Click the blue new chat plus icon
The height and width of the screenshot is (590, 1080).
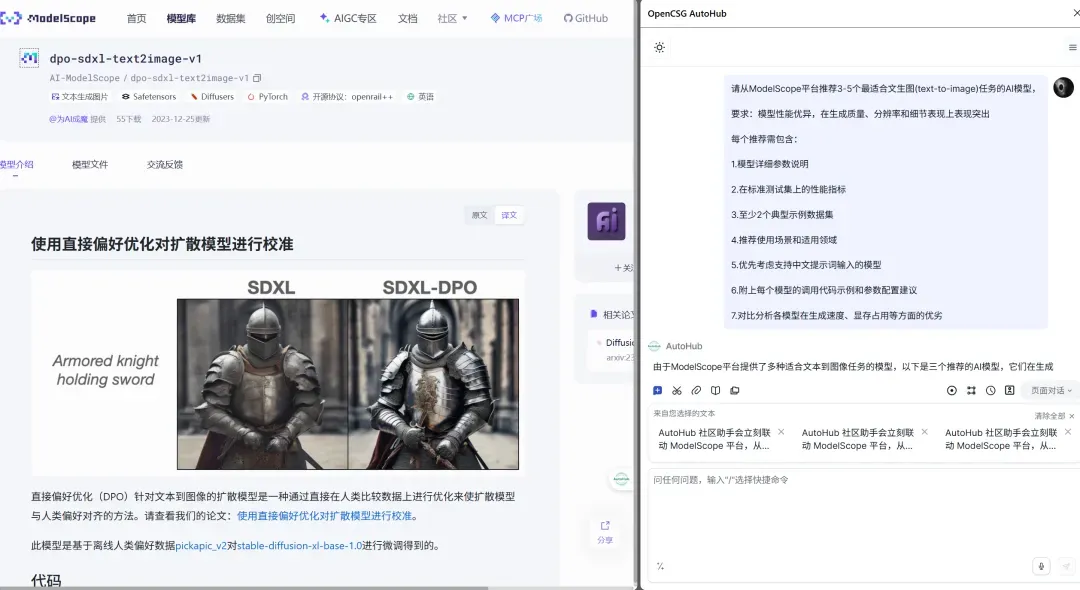[658, 390]
